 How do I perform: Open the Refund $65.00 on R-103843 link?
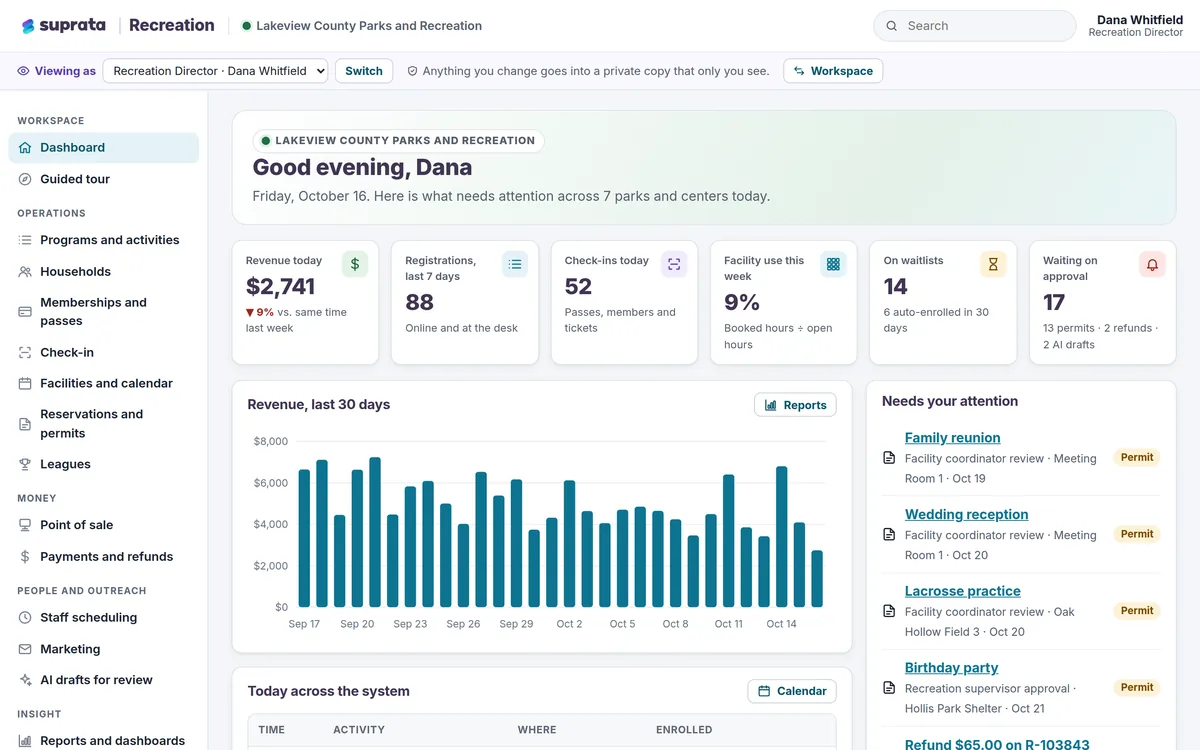997,744
